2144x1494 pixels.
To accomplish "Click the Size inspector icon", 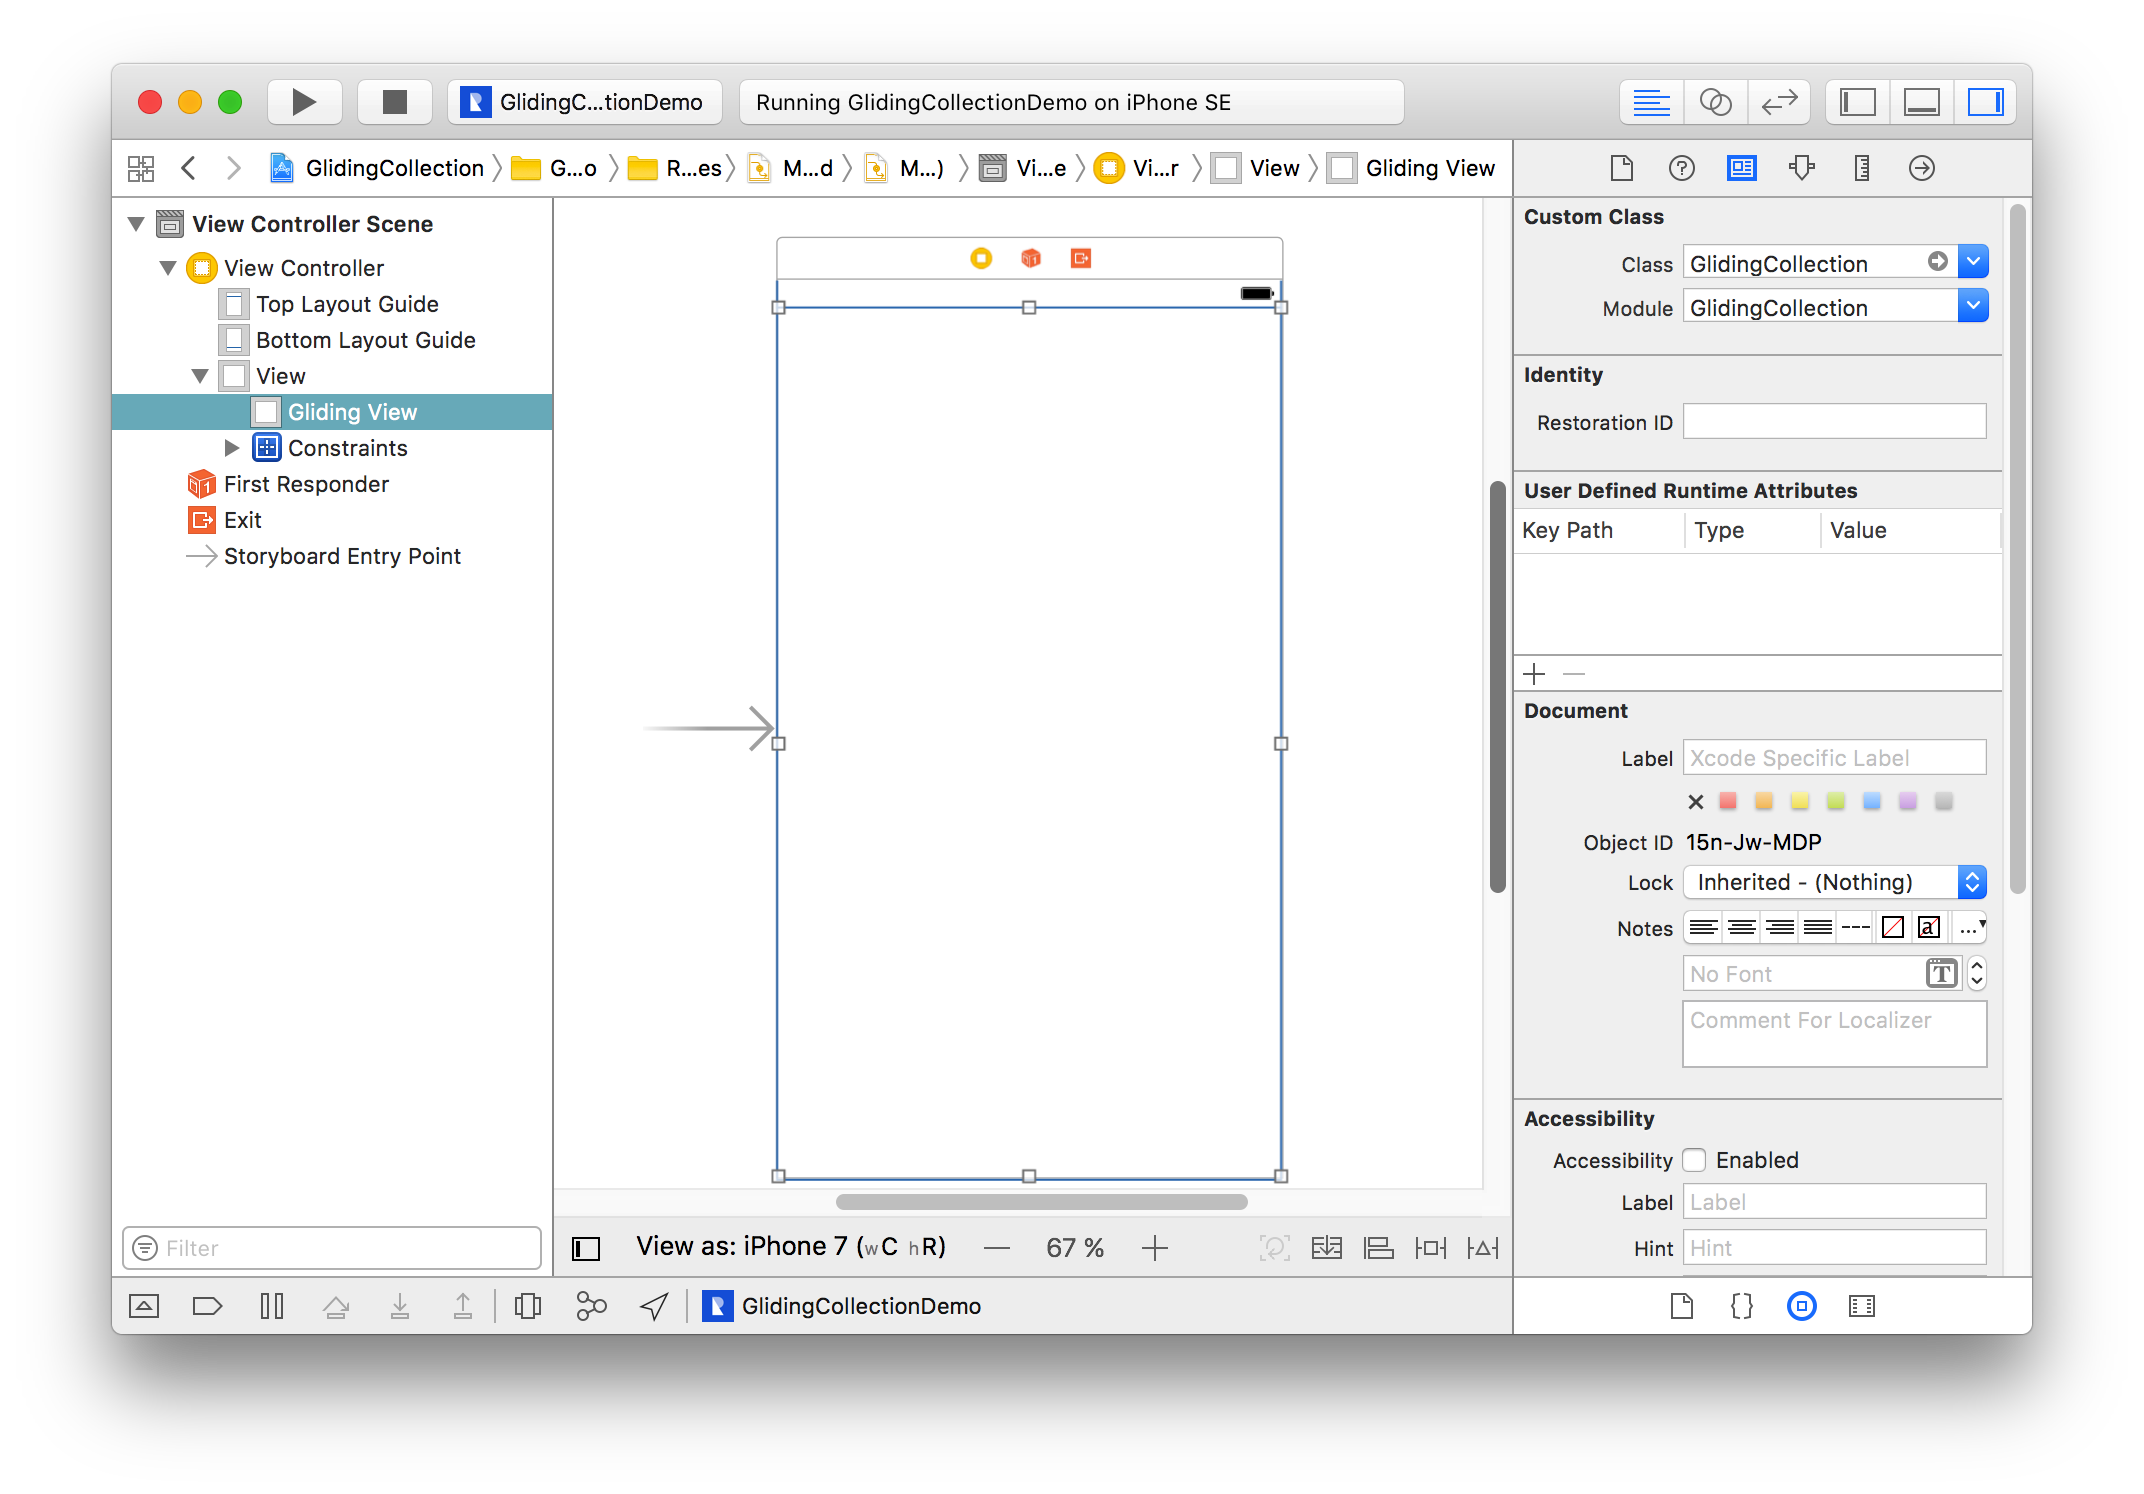I will tap(1862, 168).
